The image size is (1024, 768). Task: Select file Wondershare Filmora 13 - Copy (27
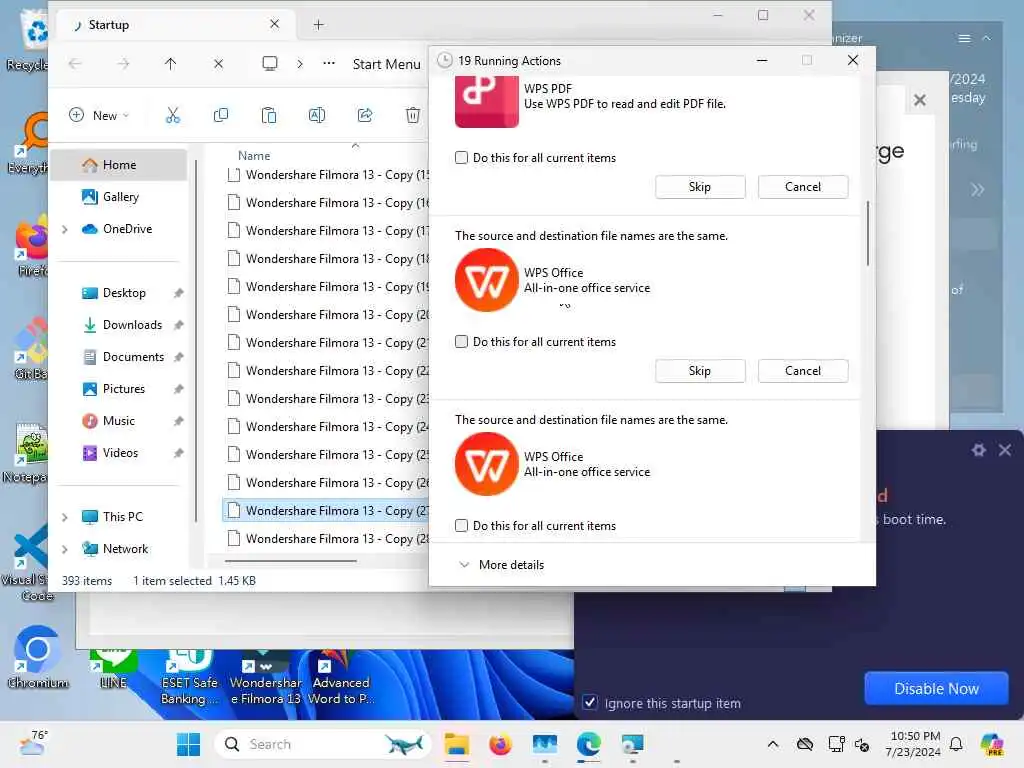pyautogui.click(x=325, y=511)
